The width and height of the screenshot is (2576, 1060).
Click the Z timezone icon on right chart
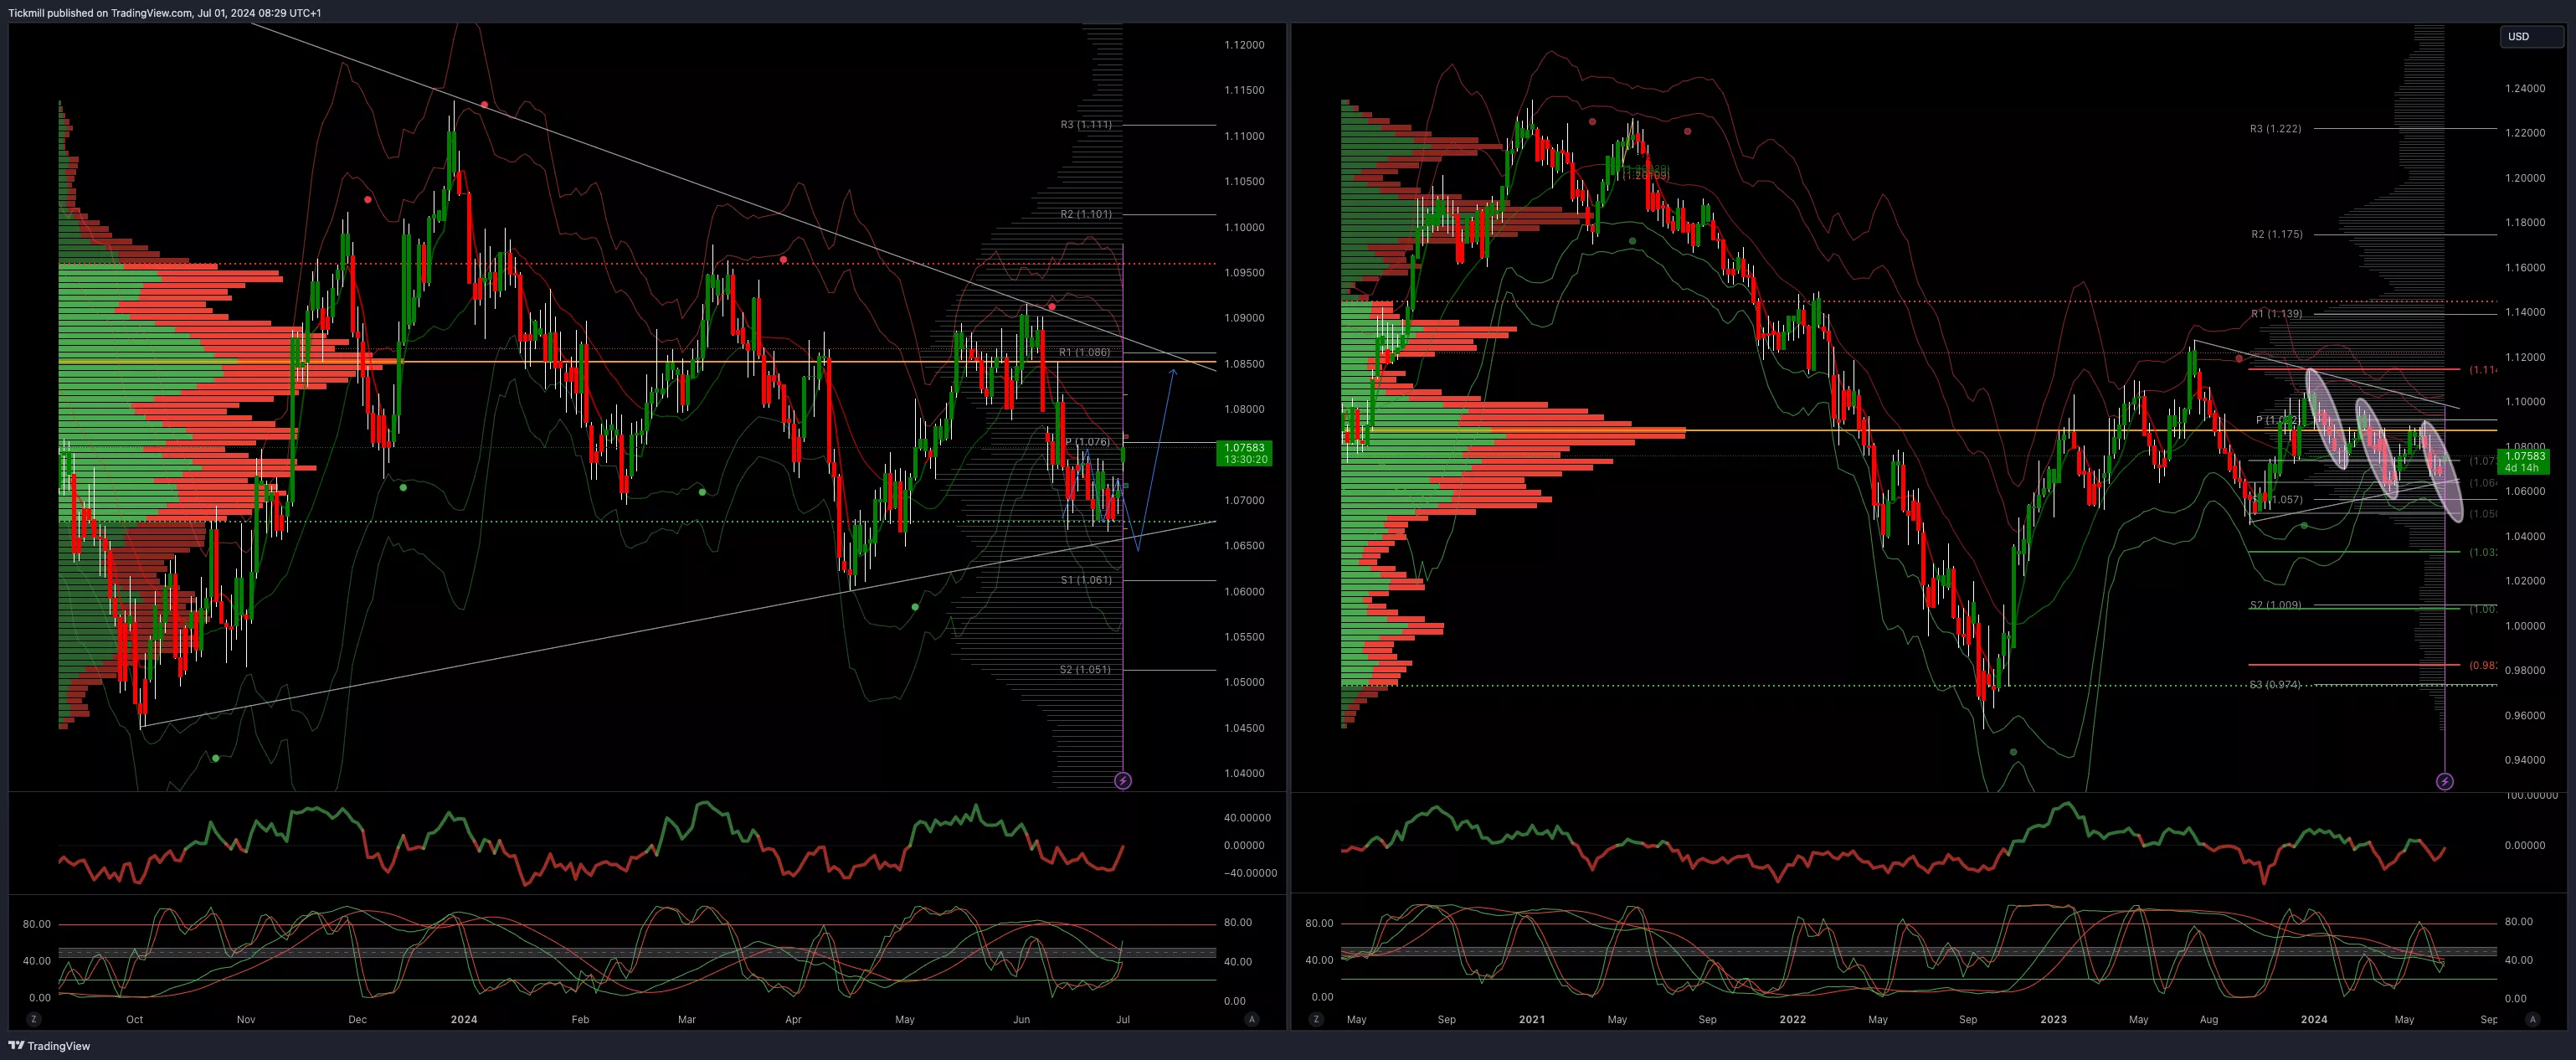pyautogui.click(x=1316, y=1019)
